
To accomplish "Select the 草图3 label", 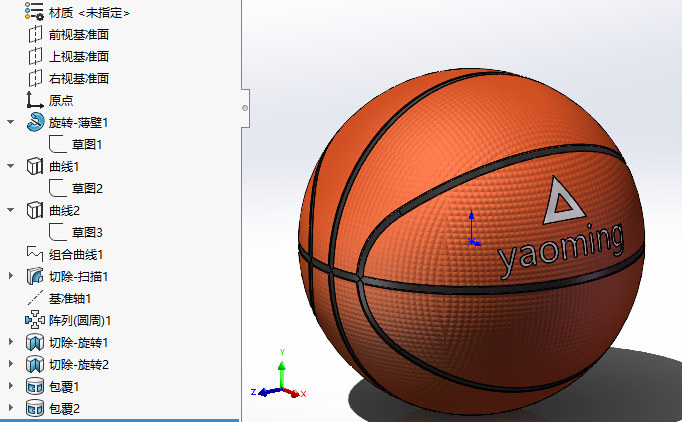I will pos(87,233).
